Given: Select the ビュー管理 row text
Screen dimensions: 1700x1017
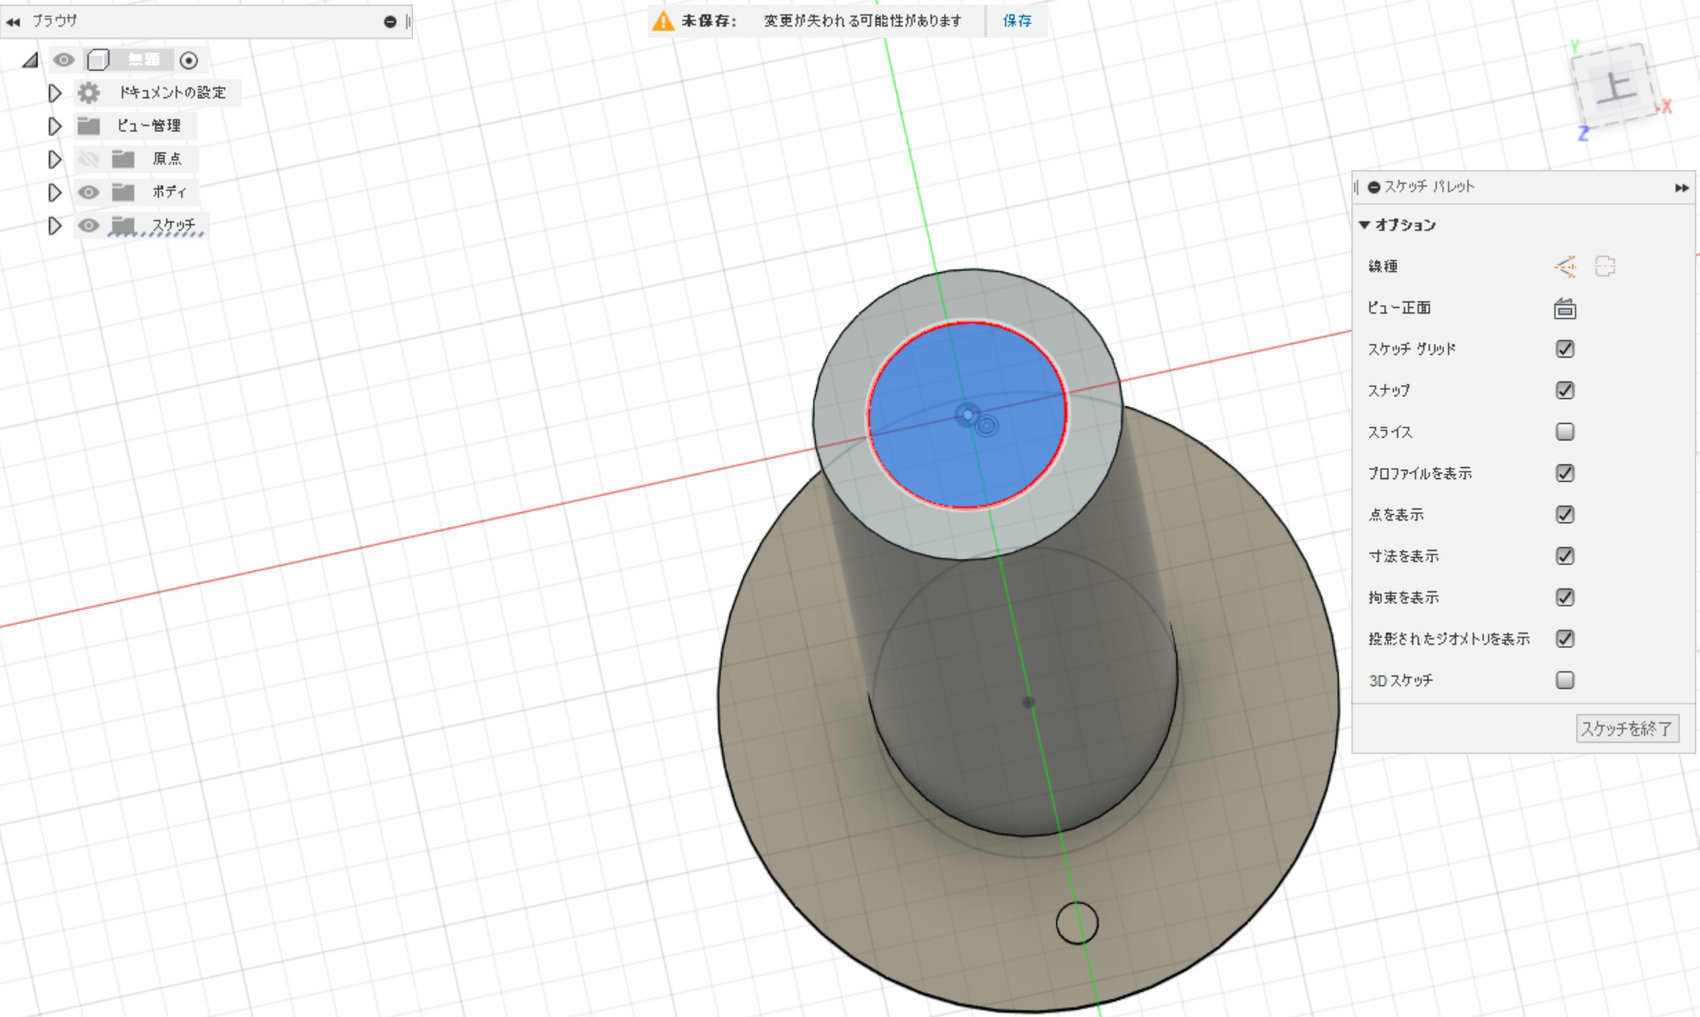Looking at the screenshot, I should coord(149,126).
